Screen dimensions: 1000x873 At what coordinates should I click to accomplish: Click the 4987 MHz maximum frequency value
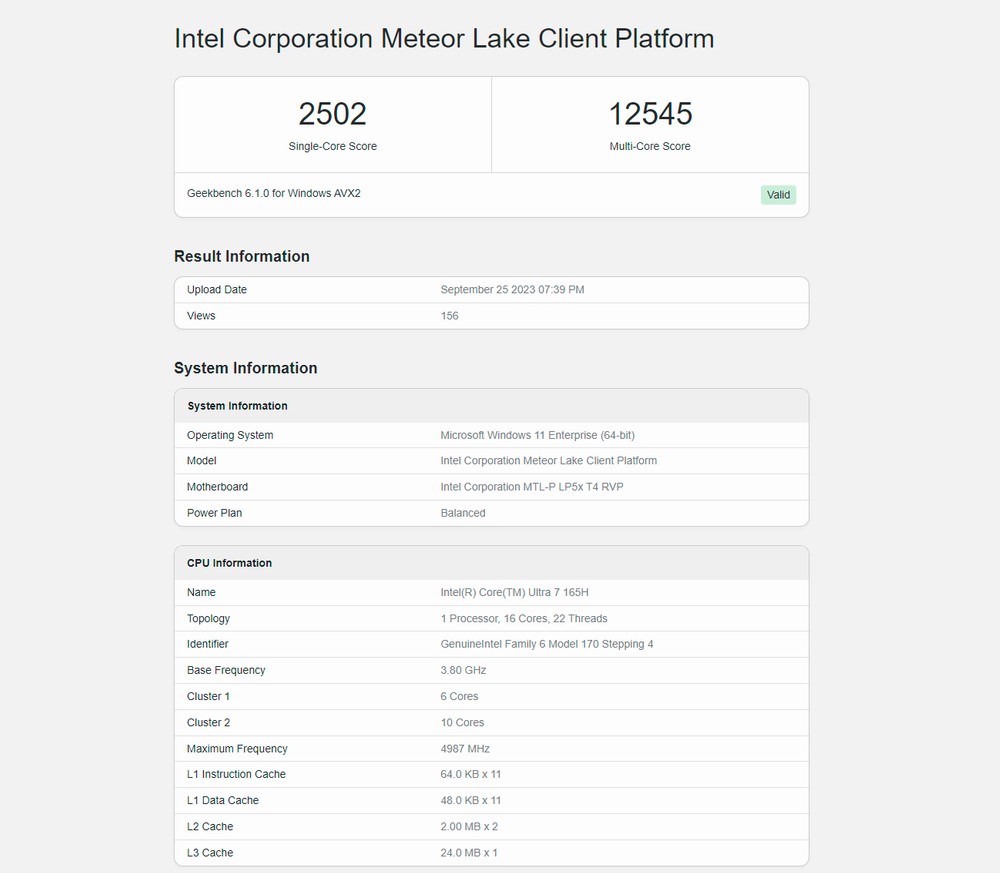pos(465,749)
